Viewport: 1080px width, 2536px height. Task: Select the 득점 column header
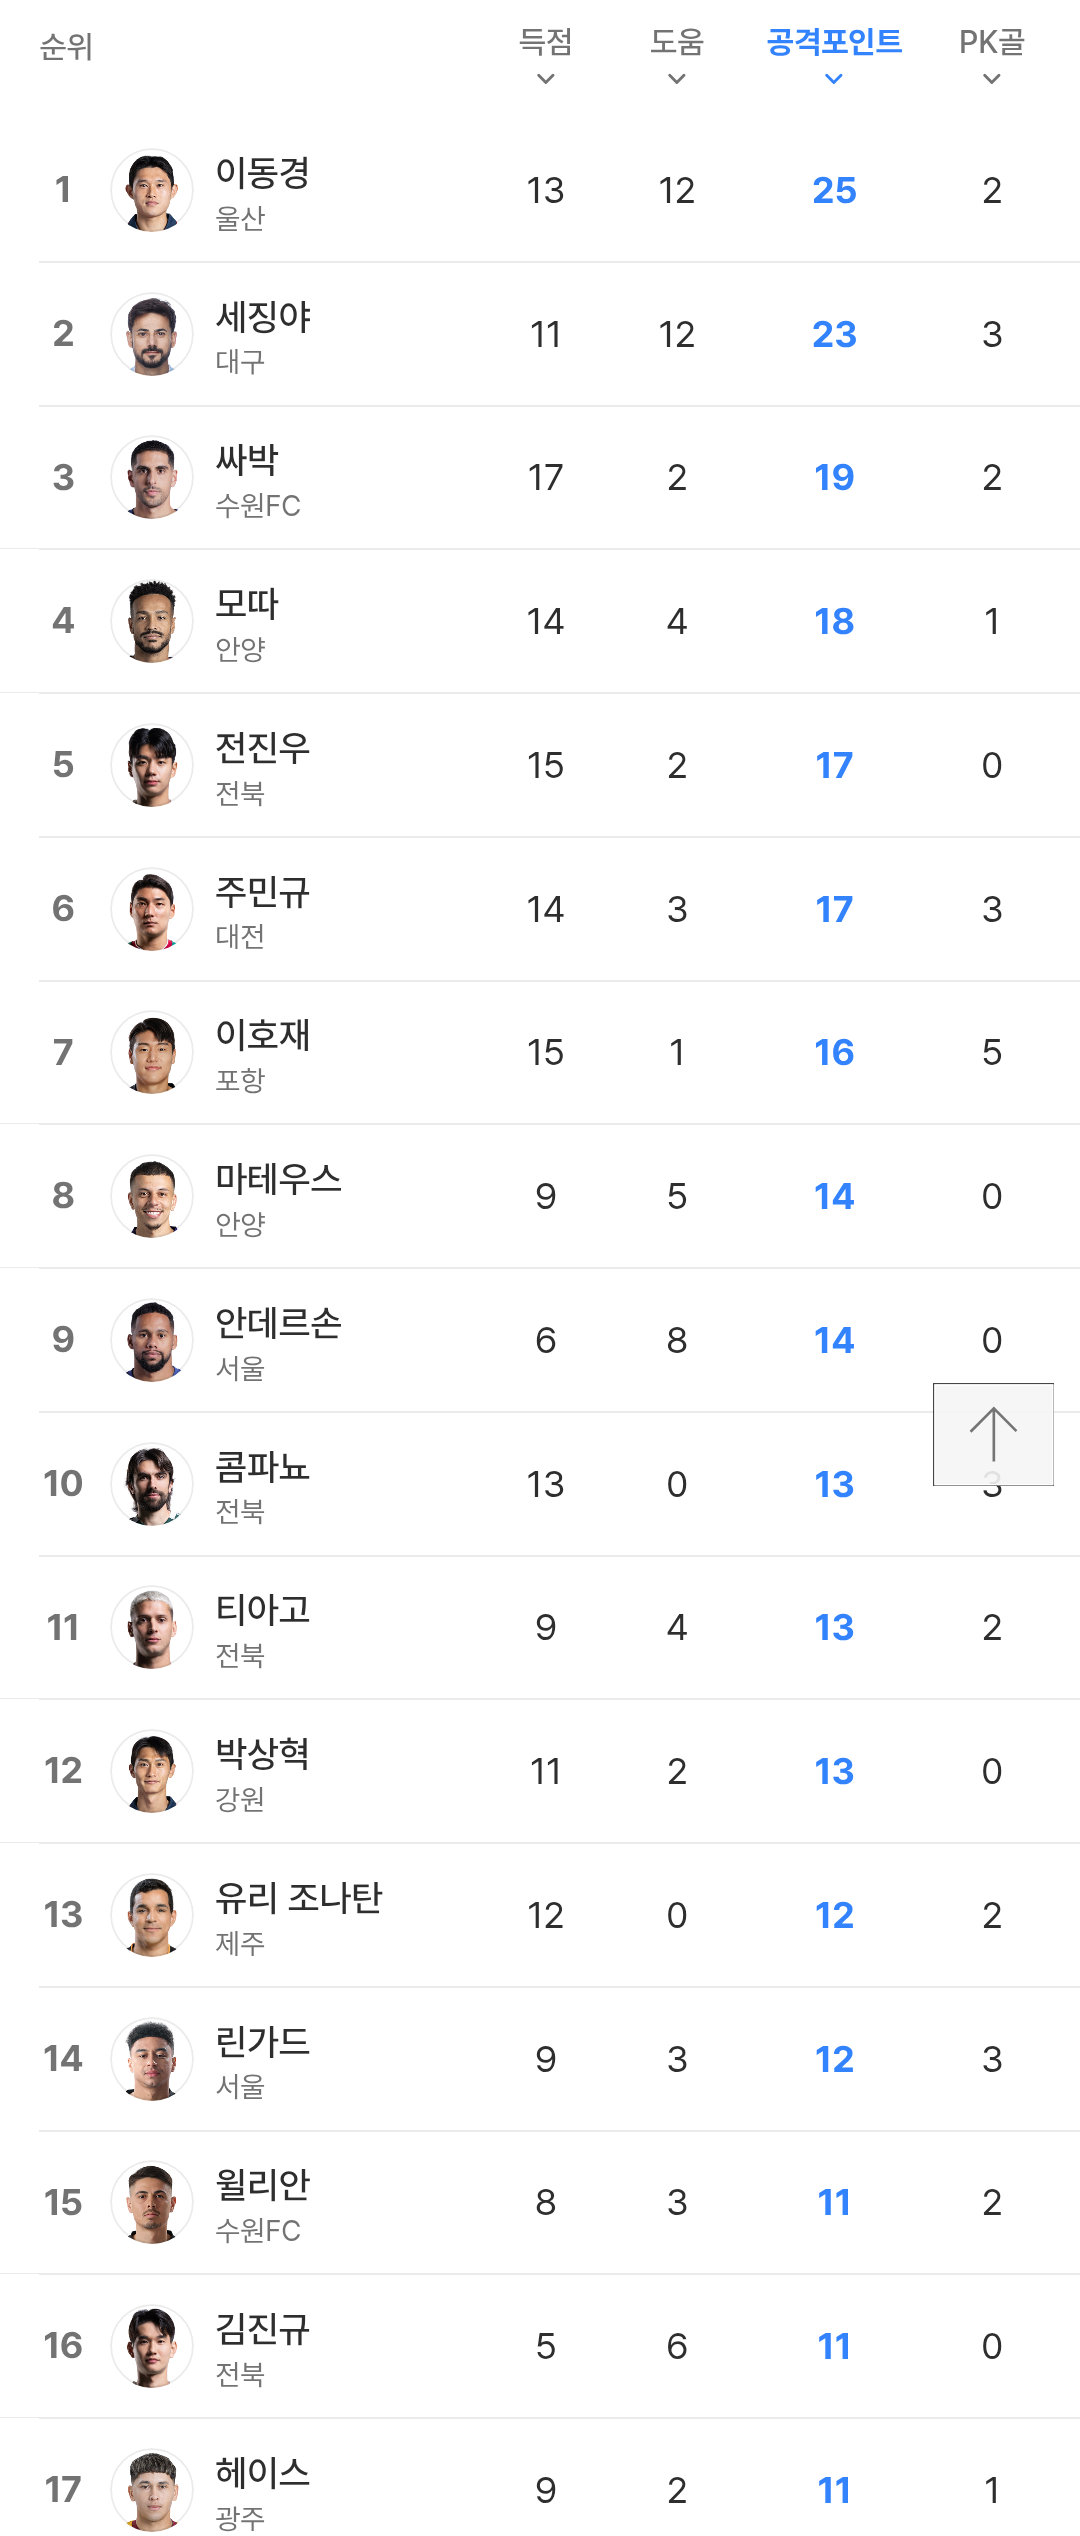pos(545,42)
